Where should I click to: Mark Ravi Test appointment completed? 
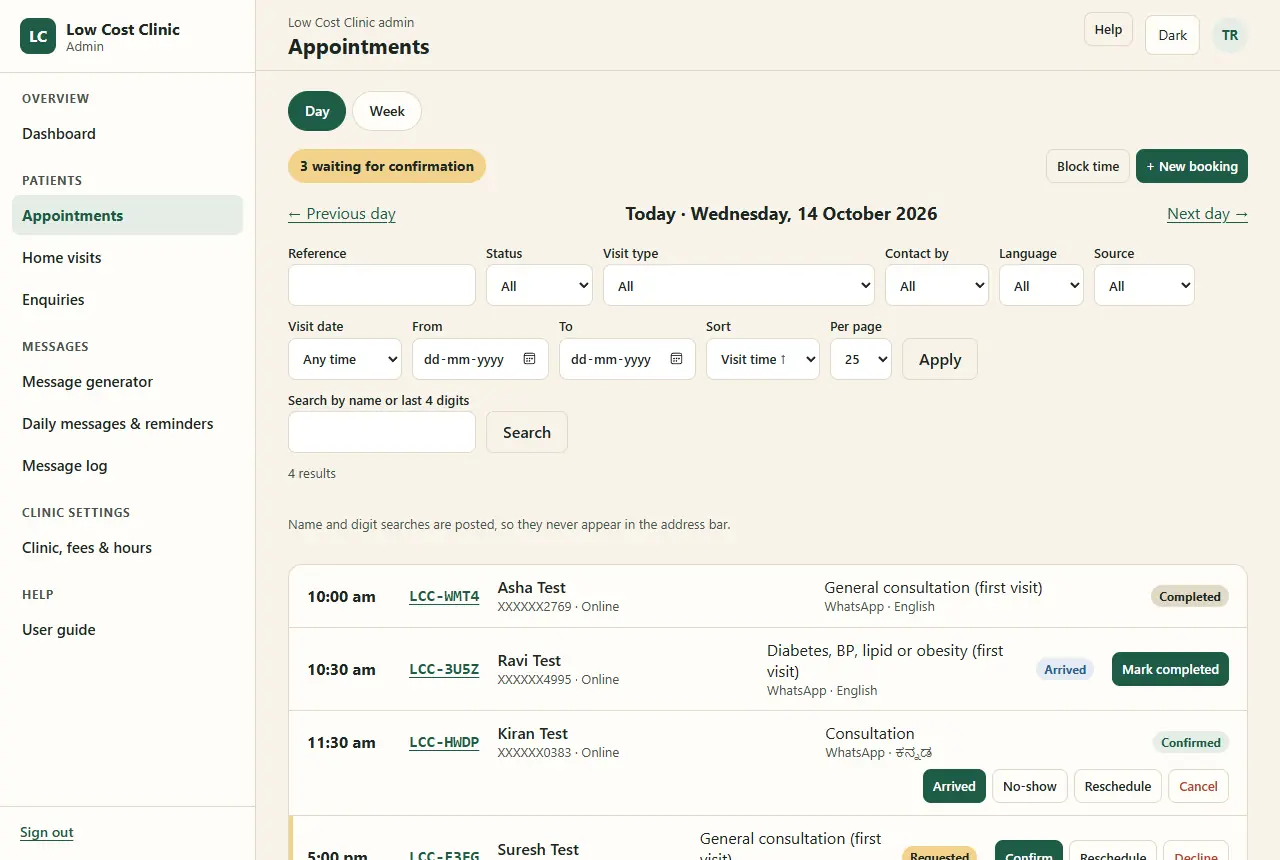pos(1170,669)
